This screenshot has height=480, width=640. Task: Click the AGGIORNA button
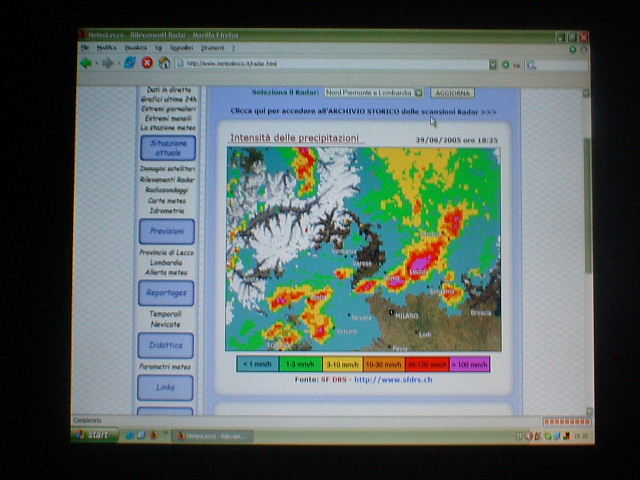452,92
